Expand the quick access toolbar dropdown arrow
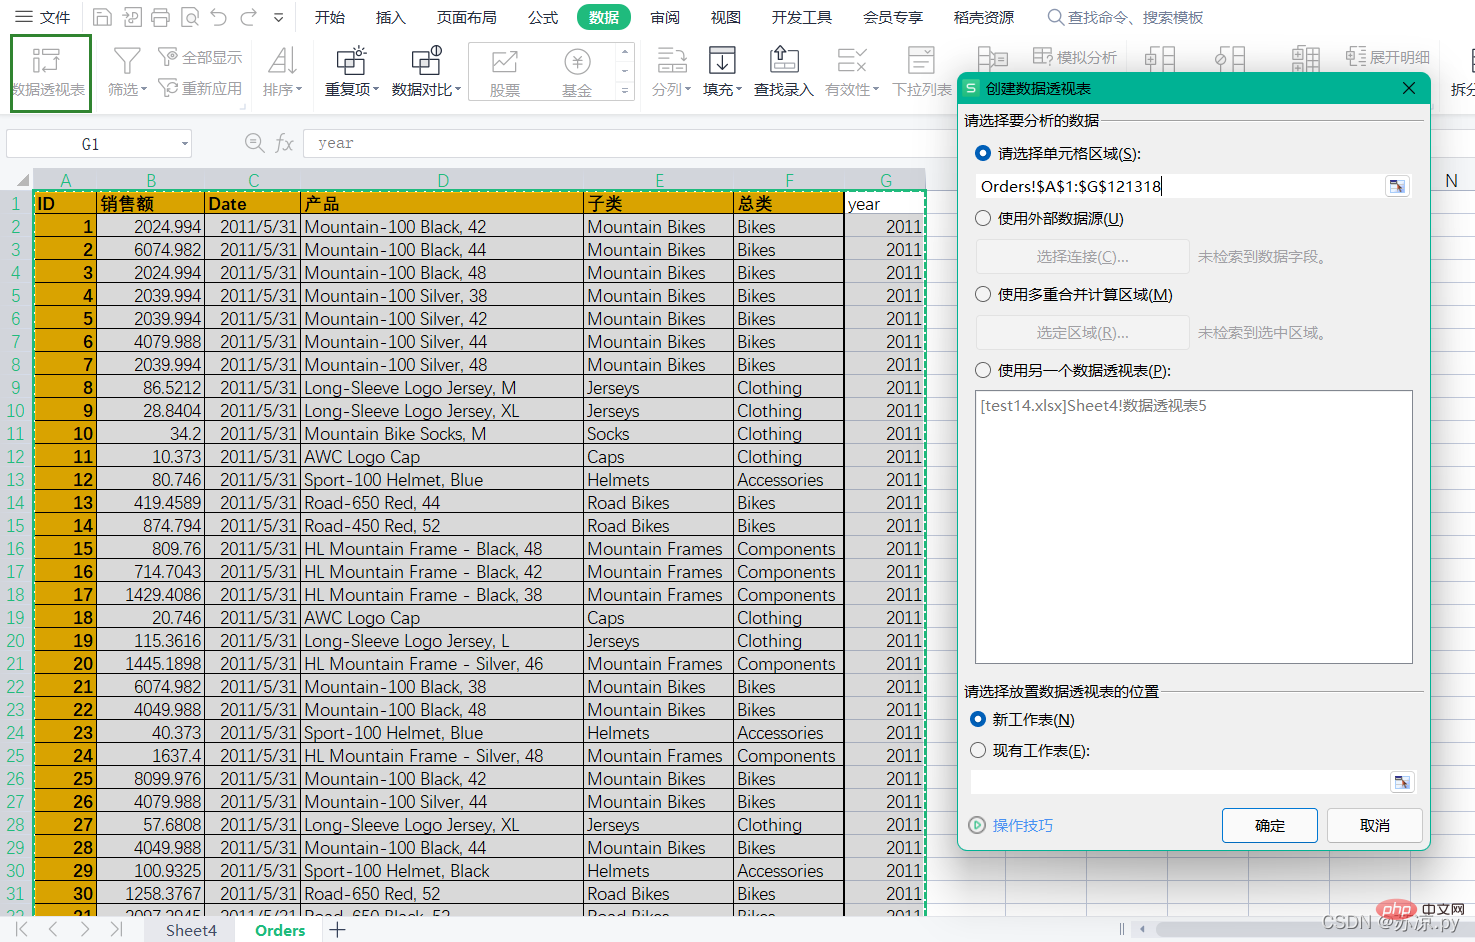This screenshot has height=942, width=1475. point(279,17)
